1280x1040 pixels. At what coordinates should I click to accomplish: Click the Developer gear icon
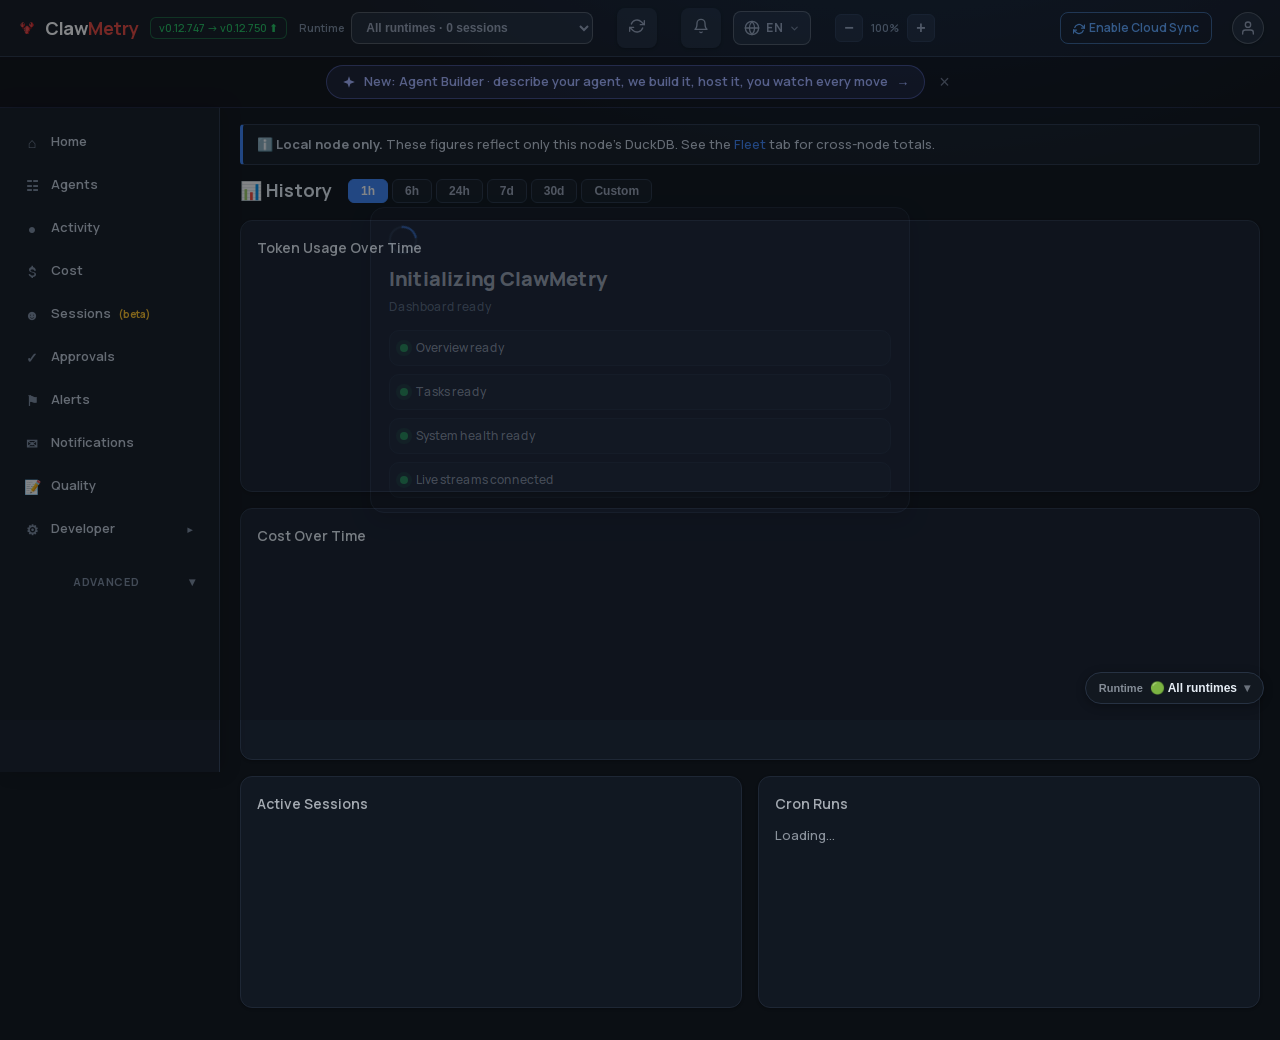(32, 530)
